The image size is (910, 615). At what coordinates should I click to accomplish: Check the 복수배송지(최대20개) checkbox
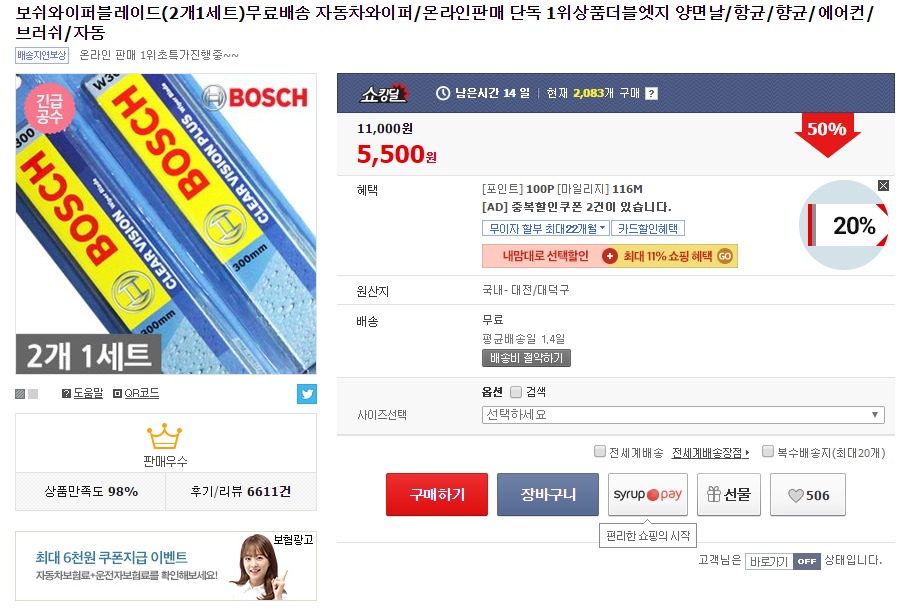coord(768,451)
